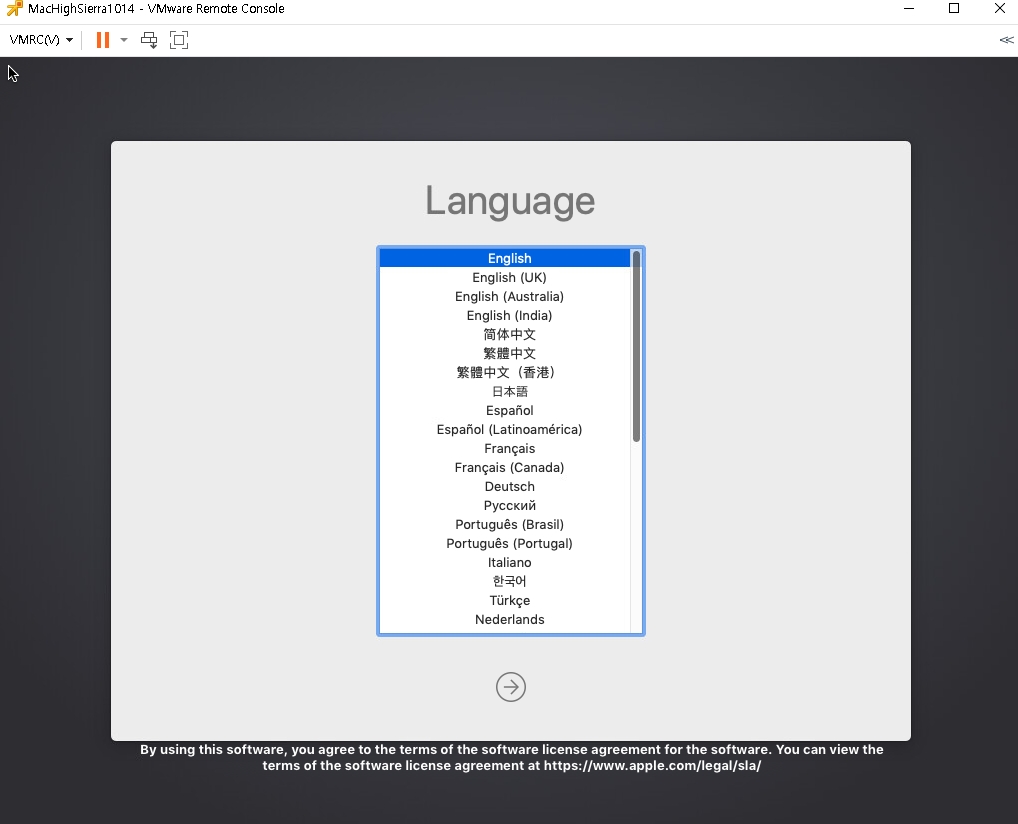1018x824 pixels.
Task: Enter full screen mode in the VMRC toolbar
Action: [x=179, y=40]
